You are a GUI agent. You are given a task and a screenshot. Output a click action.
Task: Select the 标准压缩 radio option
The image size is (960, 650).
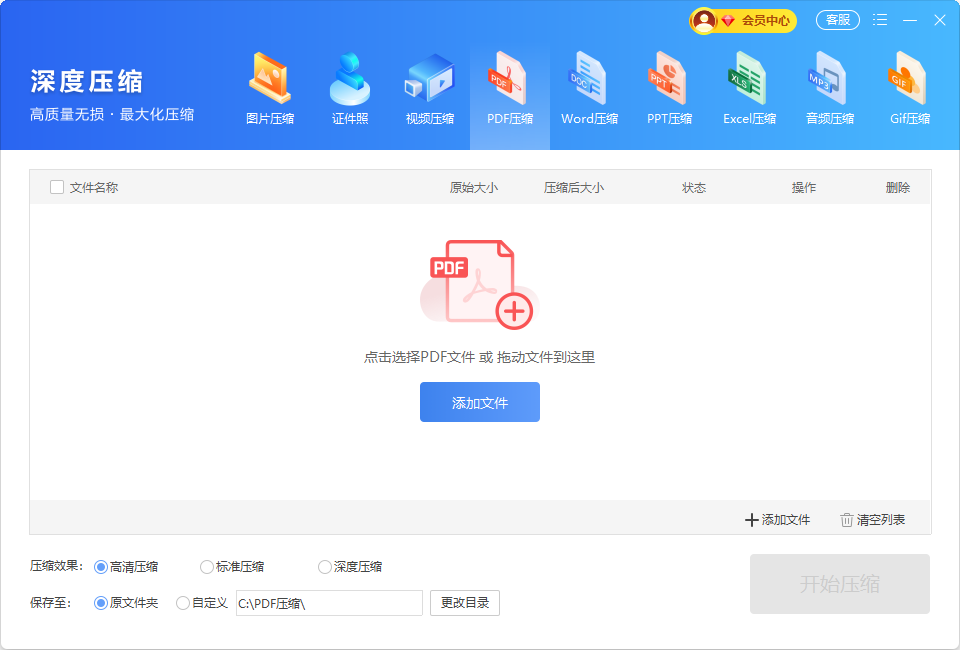tap(207, 567)
